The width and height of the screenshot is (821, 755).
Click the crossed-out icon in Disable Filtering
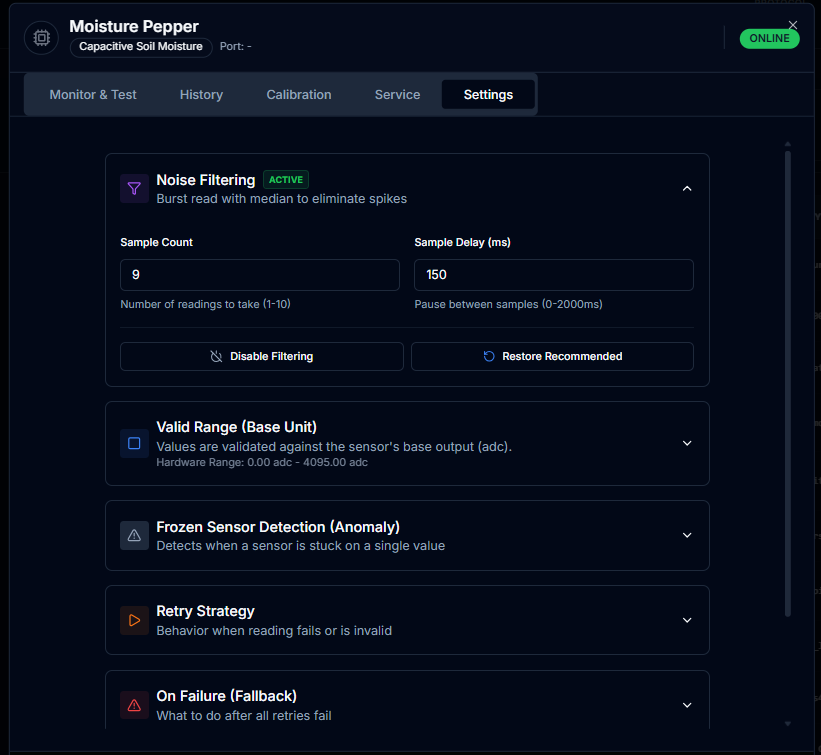pyautogui.click(x=216, y=357)
